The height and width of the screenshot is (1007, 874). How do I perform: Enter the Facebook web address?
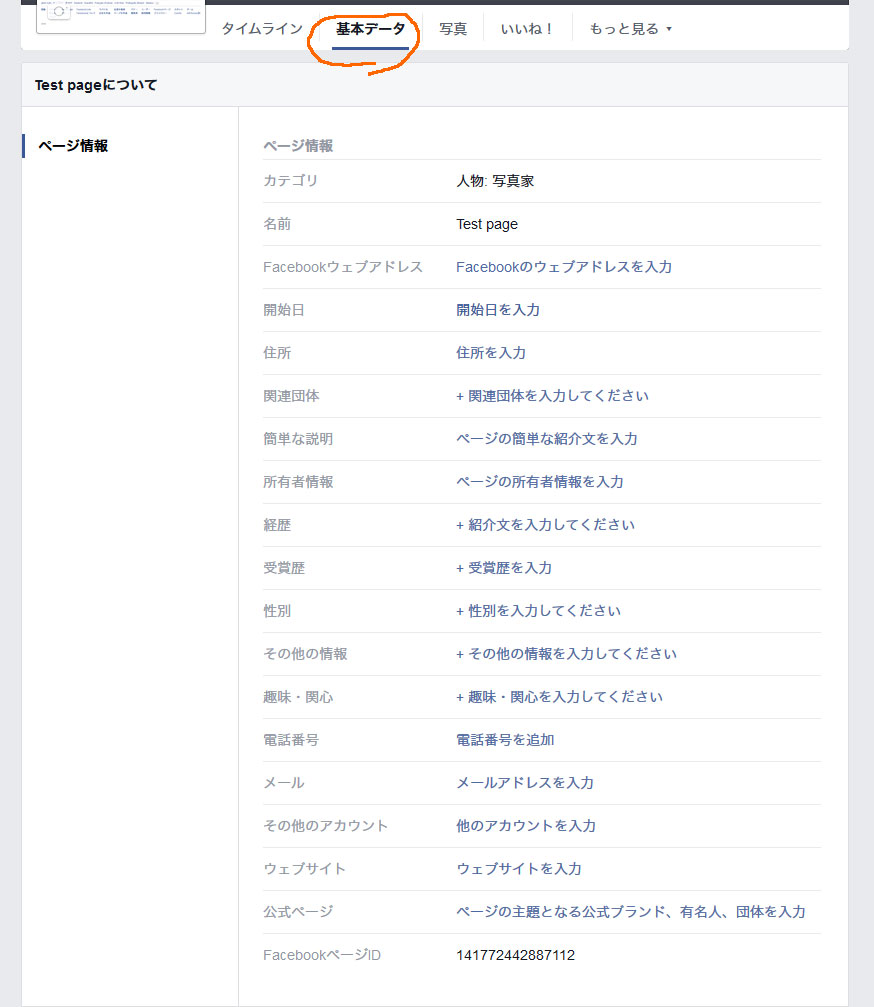[x=563, y=267]
